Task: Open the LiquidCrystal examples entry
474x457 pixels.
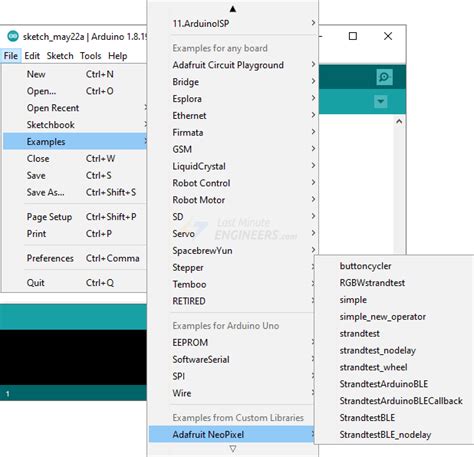Action: pos(233,166)
